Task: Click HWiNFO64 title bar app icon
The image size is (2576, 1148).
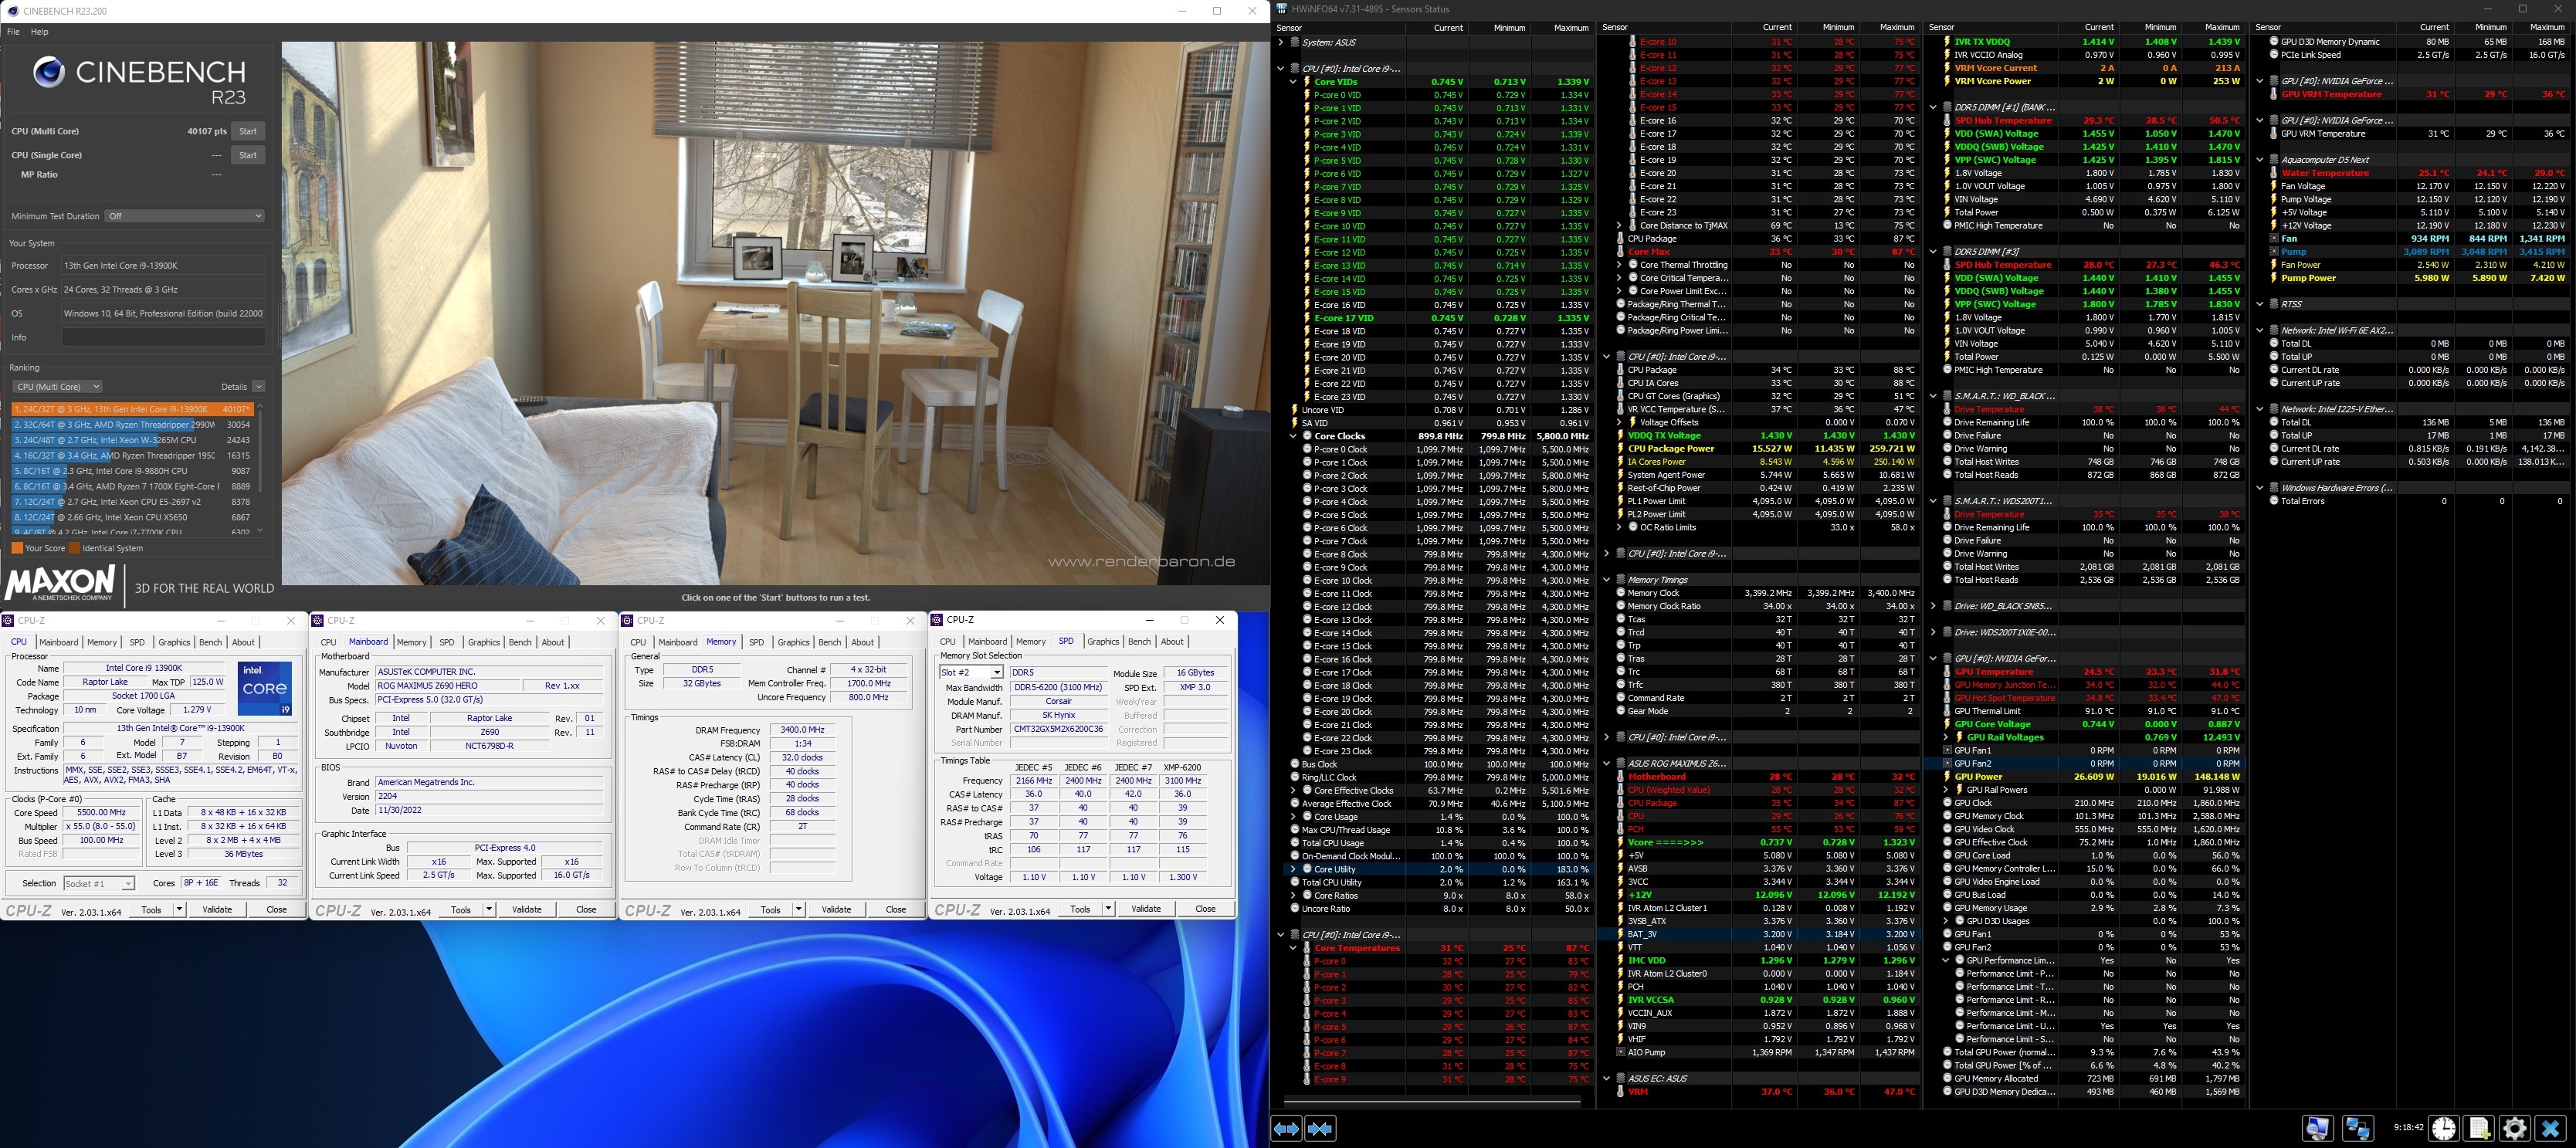Action: pos(1283,10)
